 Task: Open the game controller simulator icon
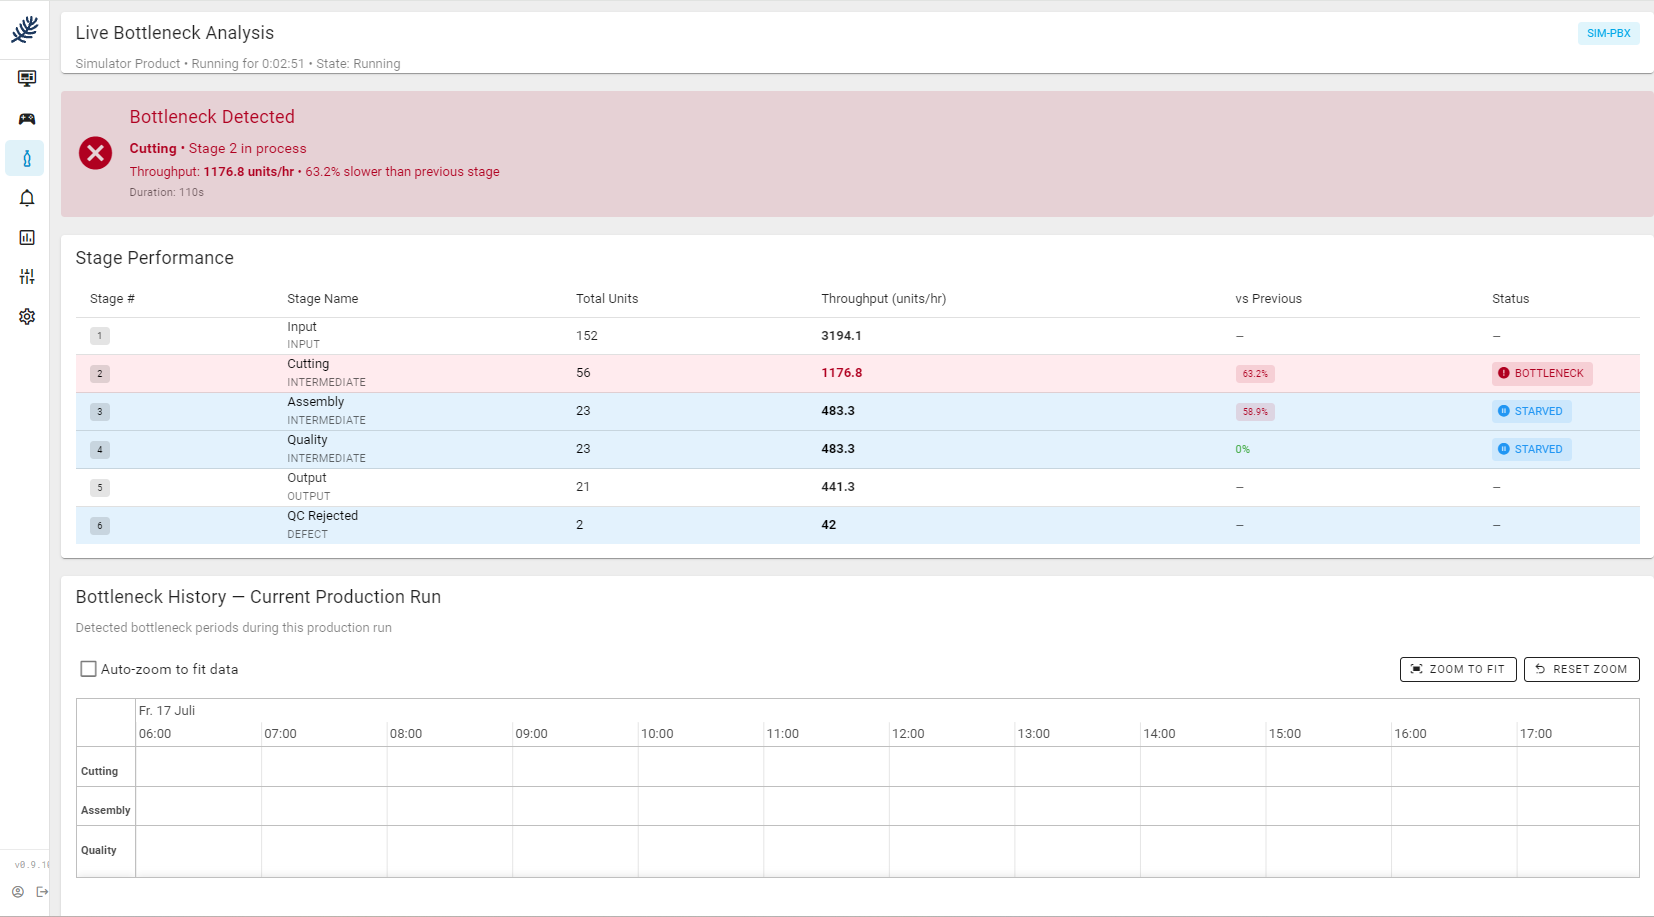(27, 118)
